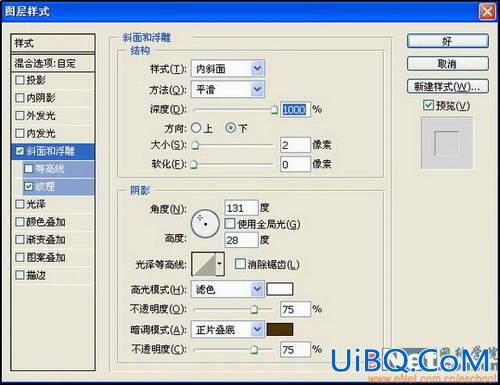
Task: Click the highlight opacity field 不透明度(O)
Action: (295, 309)
